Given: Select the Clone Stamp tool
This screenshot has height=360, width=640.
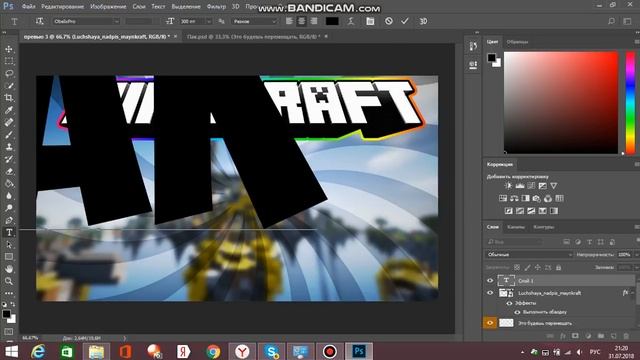Looking at the screenshot, I should [x=9, y=147].
